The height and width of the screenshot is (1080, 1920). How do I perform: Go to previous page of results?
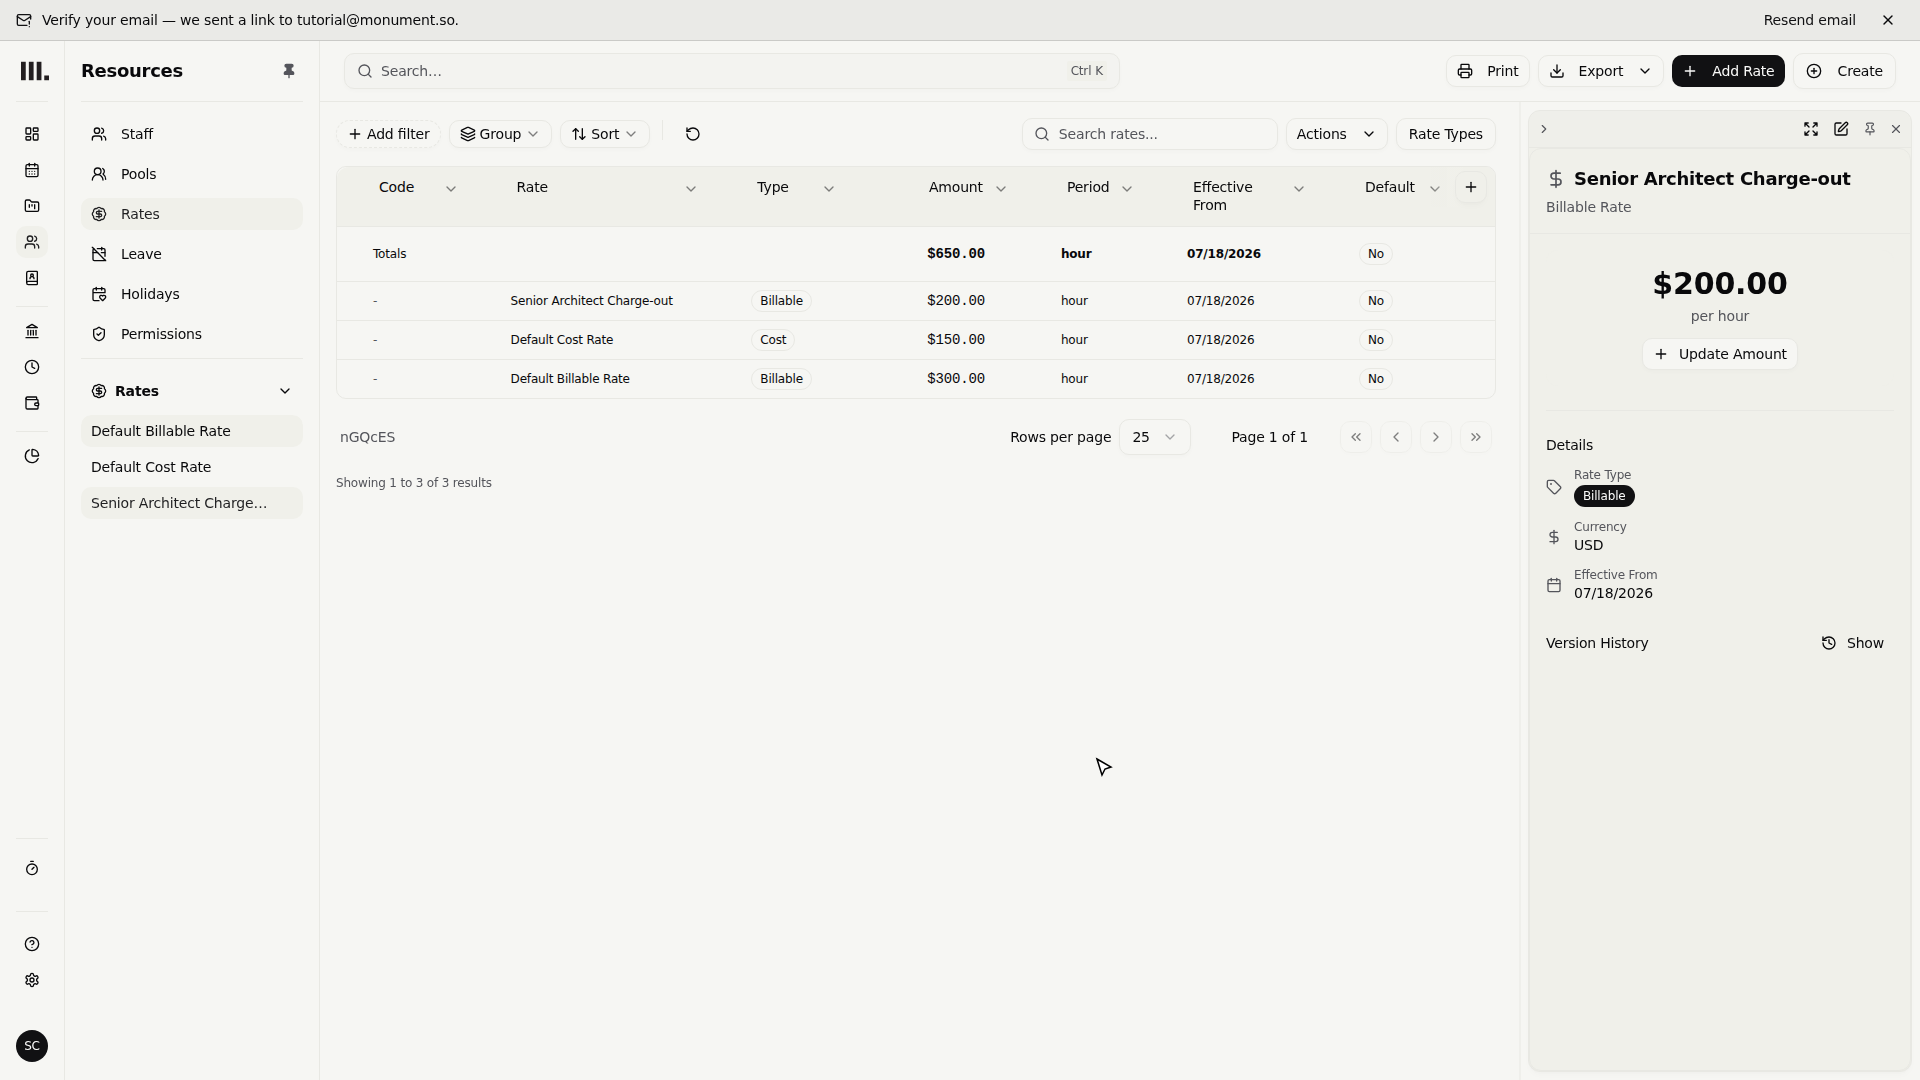pos(1396,437)
